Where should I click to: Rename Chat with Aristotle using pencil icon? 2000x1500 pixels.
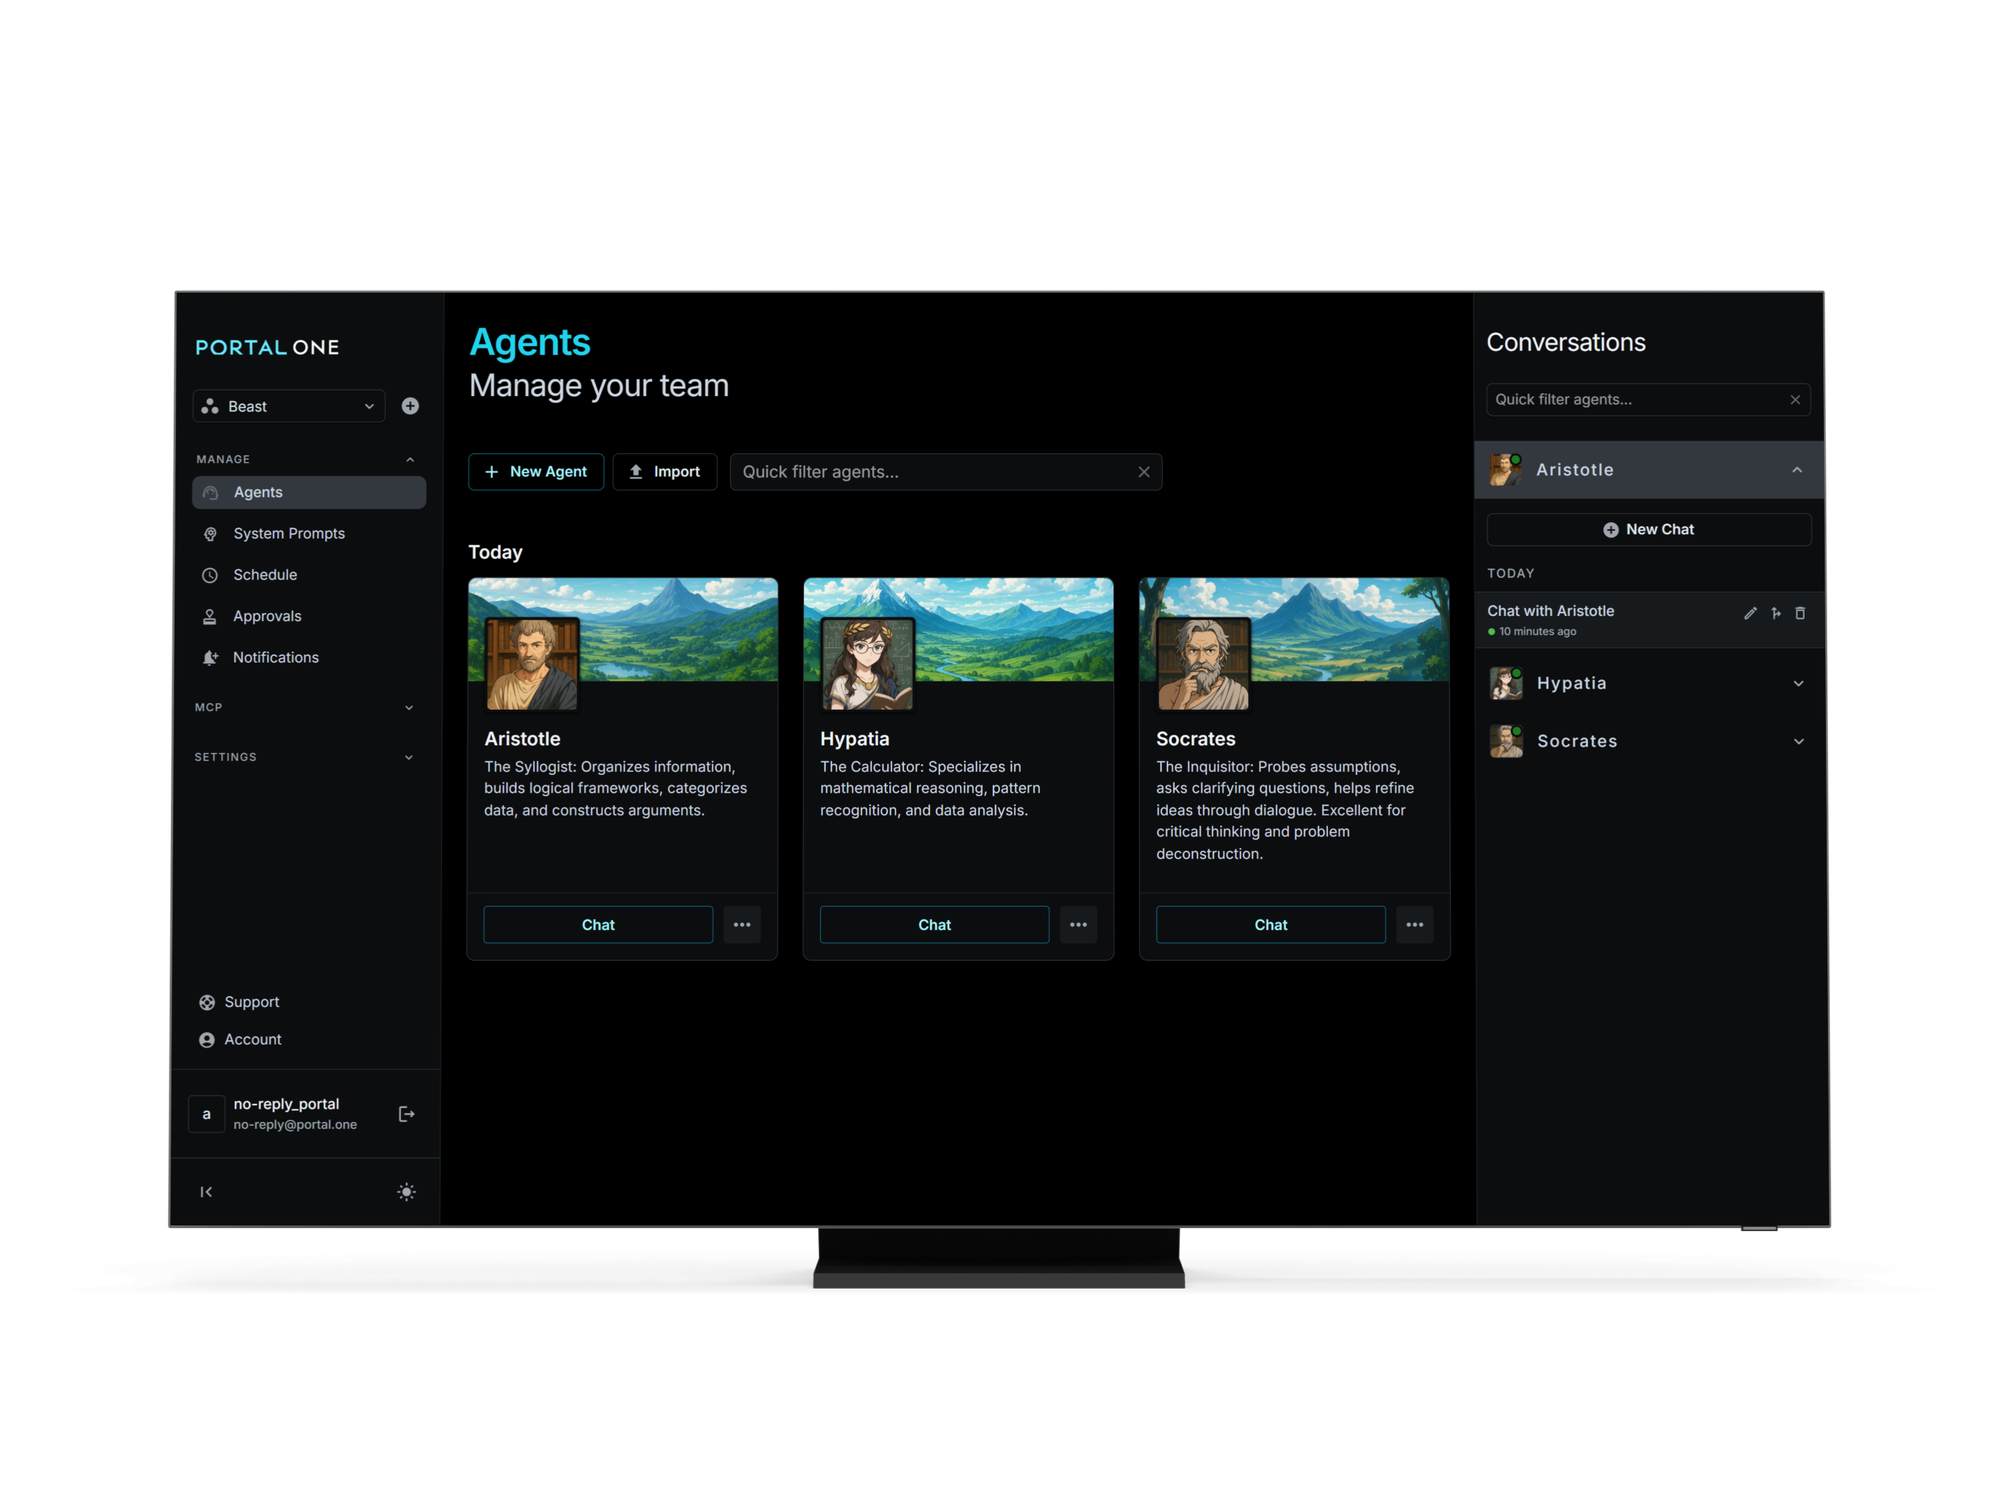point(1750,613)
